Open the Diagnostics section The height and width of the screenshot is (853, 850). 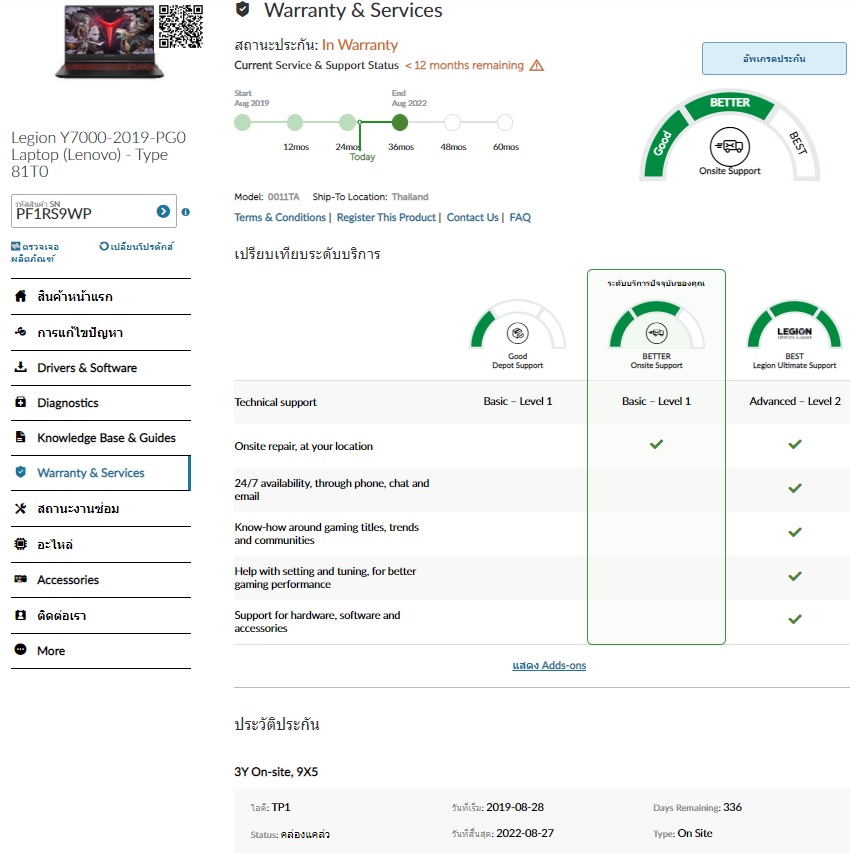tap(101, 403)
